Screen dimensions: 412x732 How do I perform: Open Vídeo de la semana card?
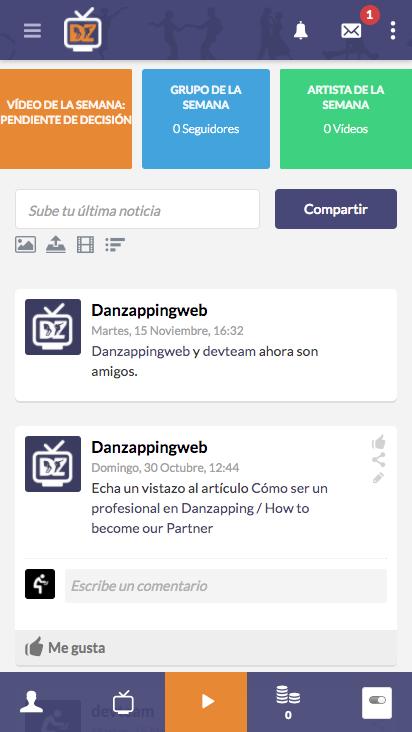66,119
